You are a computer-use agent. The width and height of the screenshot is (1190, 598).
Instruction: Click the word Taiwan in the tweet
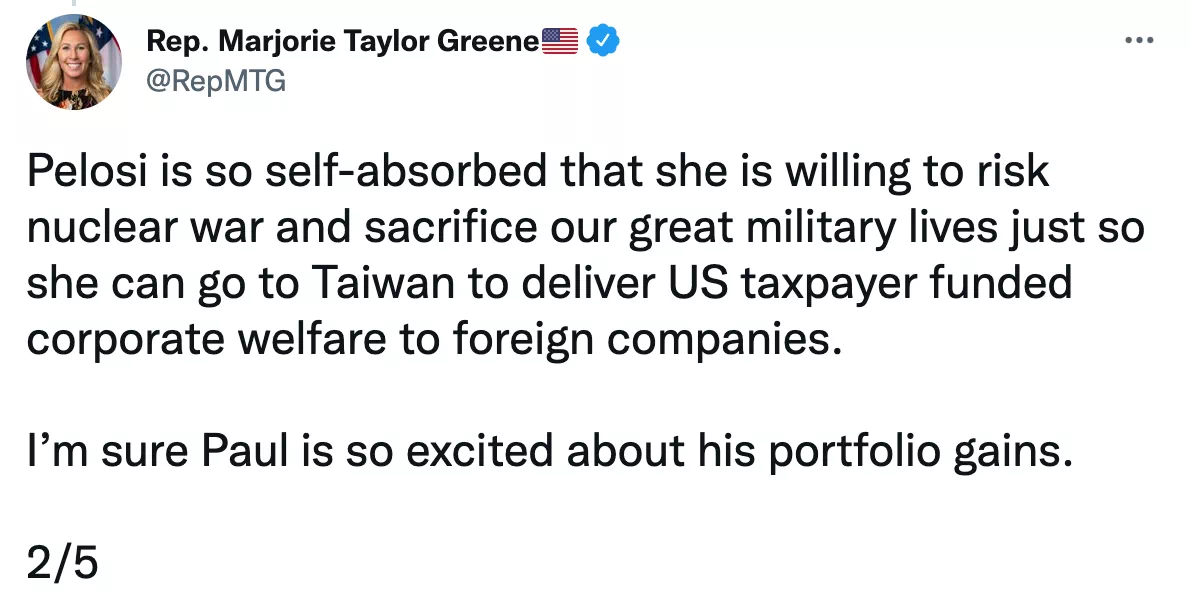pos(383,283)
